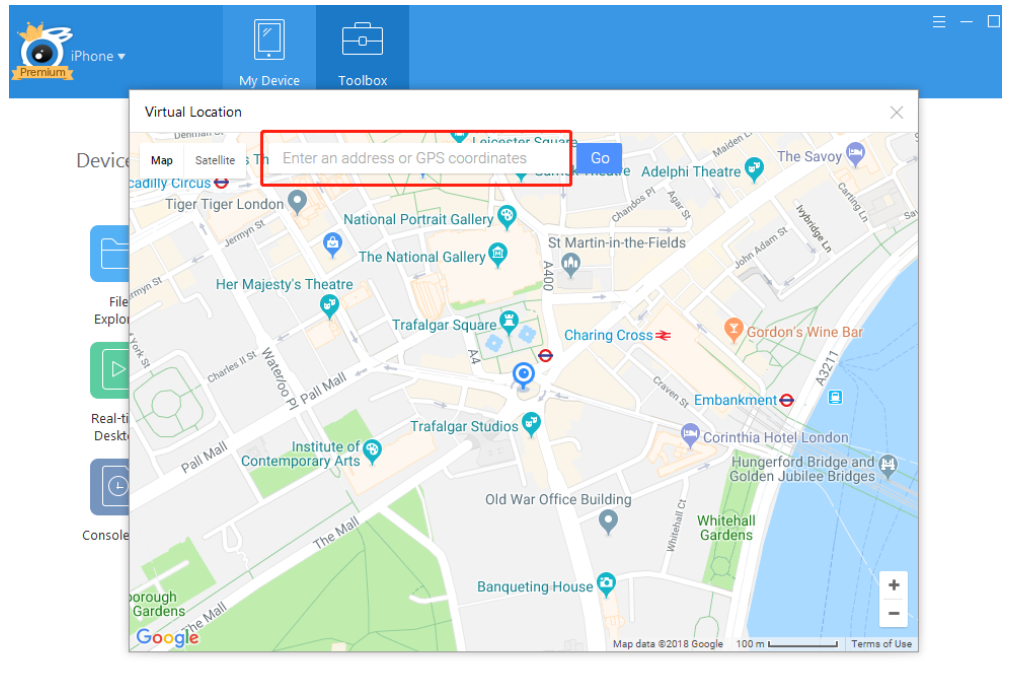
Task: Click The National Gallery museum marker
Action: click(x=497, y=255)
